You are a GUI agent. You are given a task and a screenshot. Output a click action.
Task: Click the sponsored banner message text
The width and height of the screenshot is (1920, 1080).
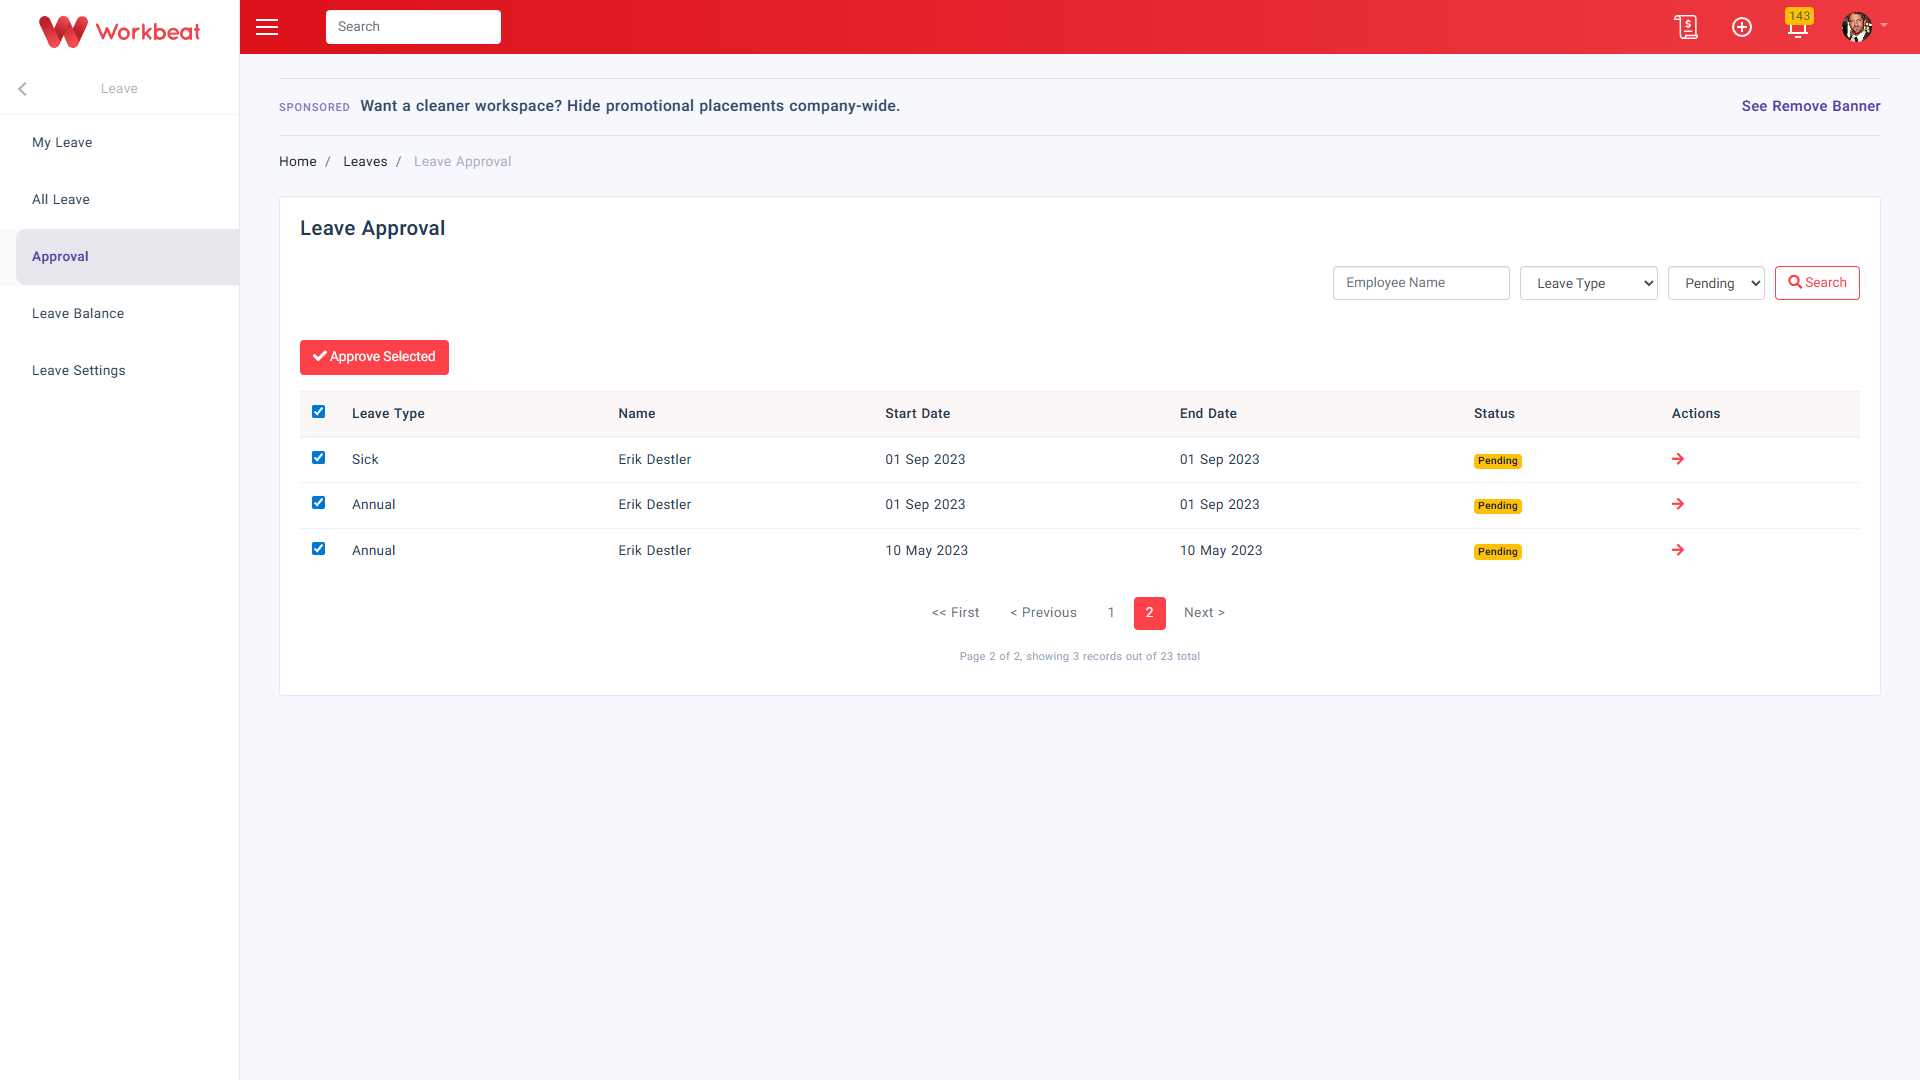tap(630, 106)
